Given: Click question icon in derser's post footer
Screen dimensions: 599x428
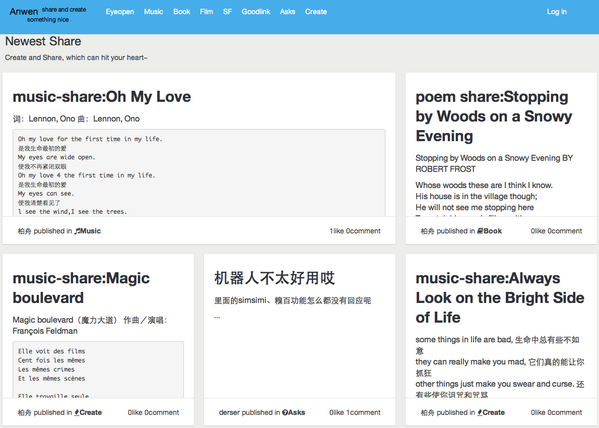Looking at the screenshot, I should pos(285,412).
